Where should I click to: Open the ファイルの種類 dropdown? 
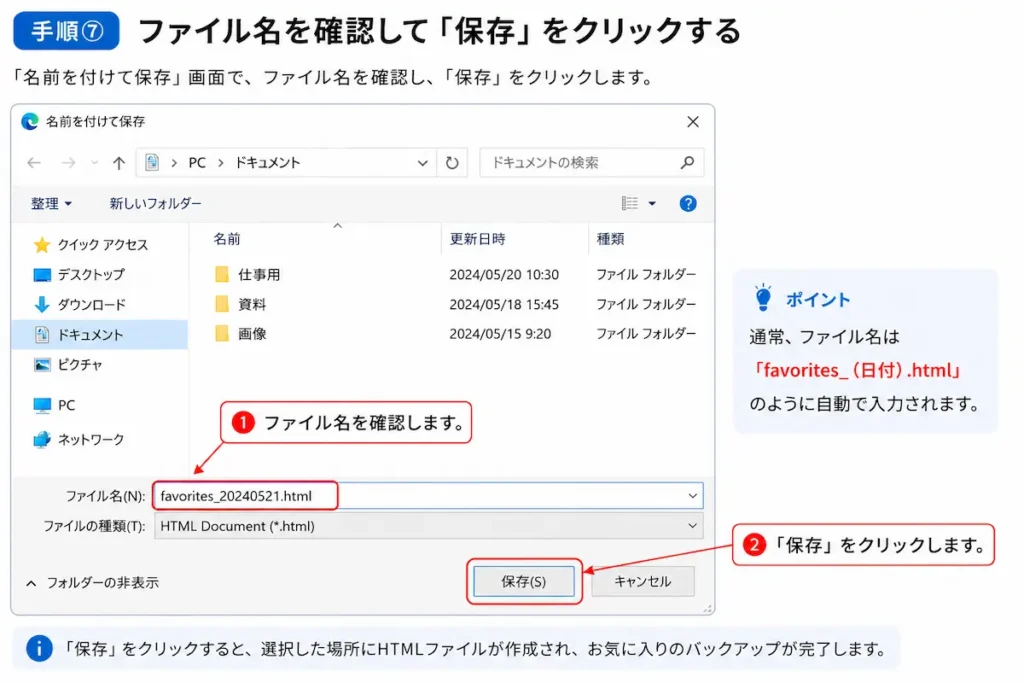[x=428, y=526]
